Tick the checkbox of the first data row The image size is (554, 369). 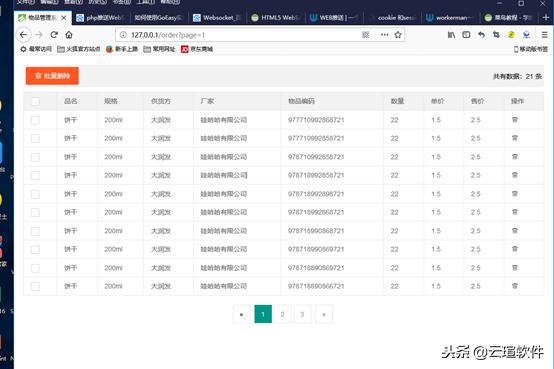click(x=35, y=120)
